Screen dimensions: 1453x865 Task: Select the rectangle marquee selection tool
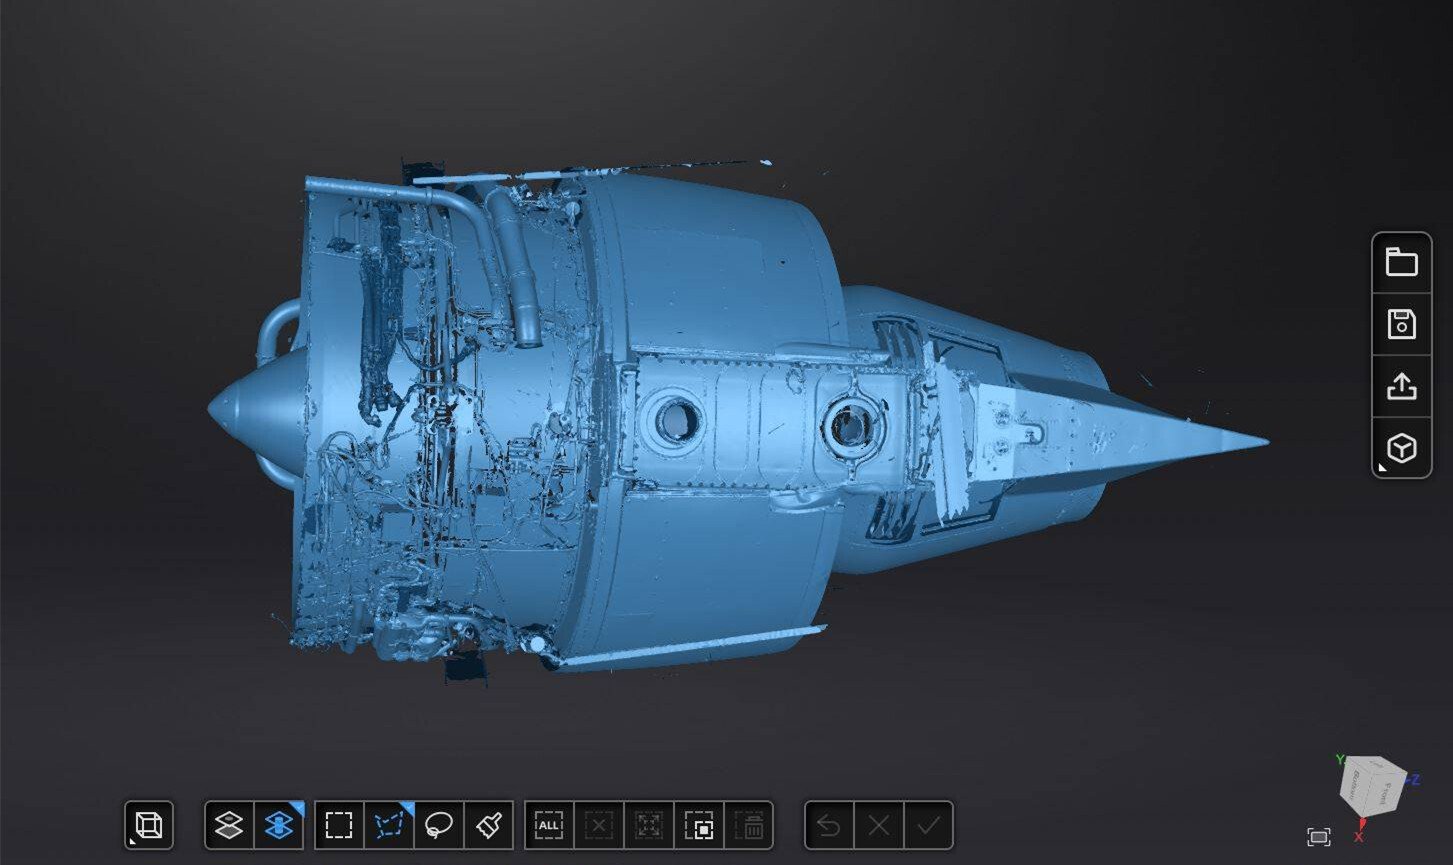(x=339, y=825)
